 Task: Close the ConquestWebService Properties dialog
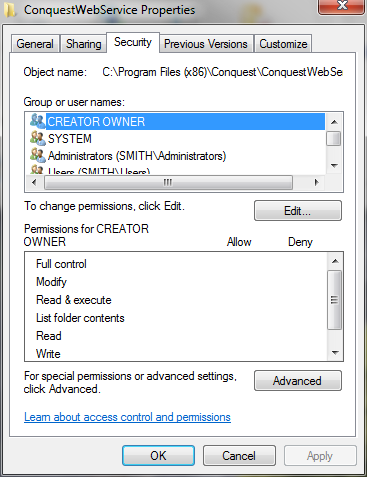(341, 6)
